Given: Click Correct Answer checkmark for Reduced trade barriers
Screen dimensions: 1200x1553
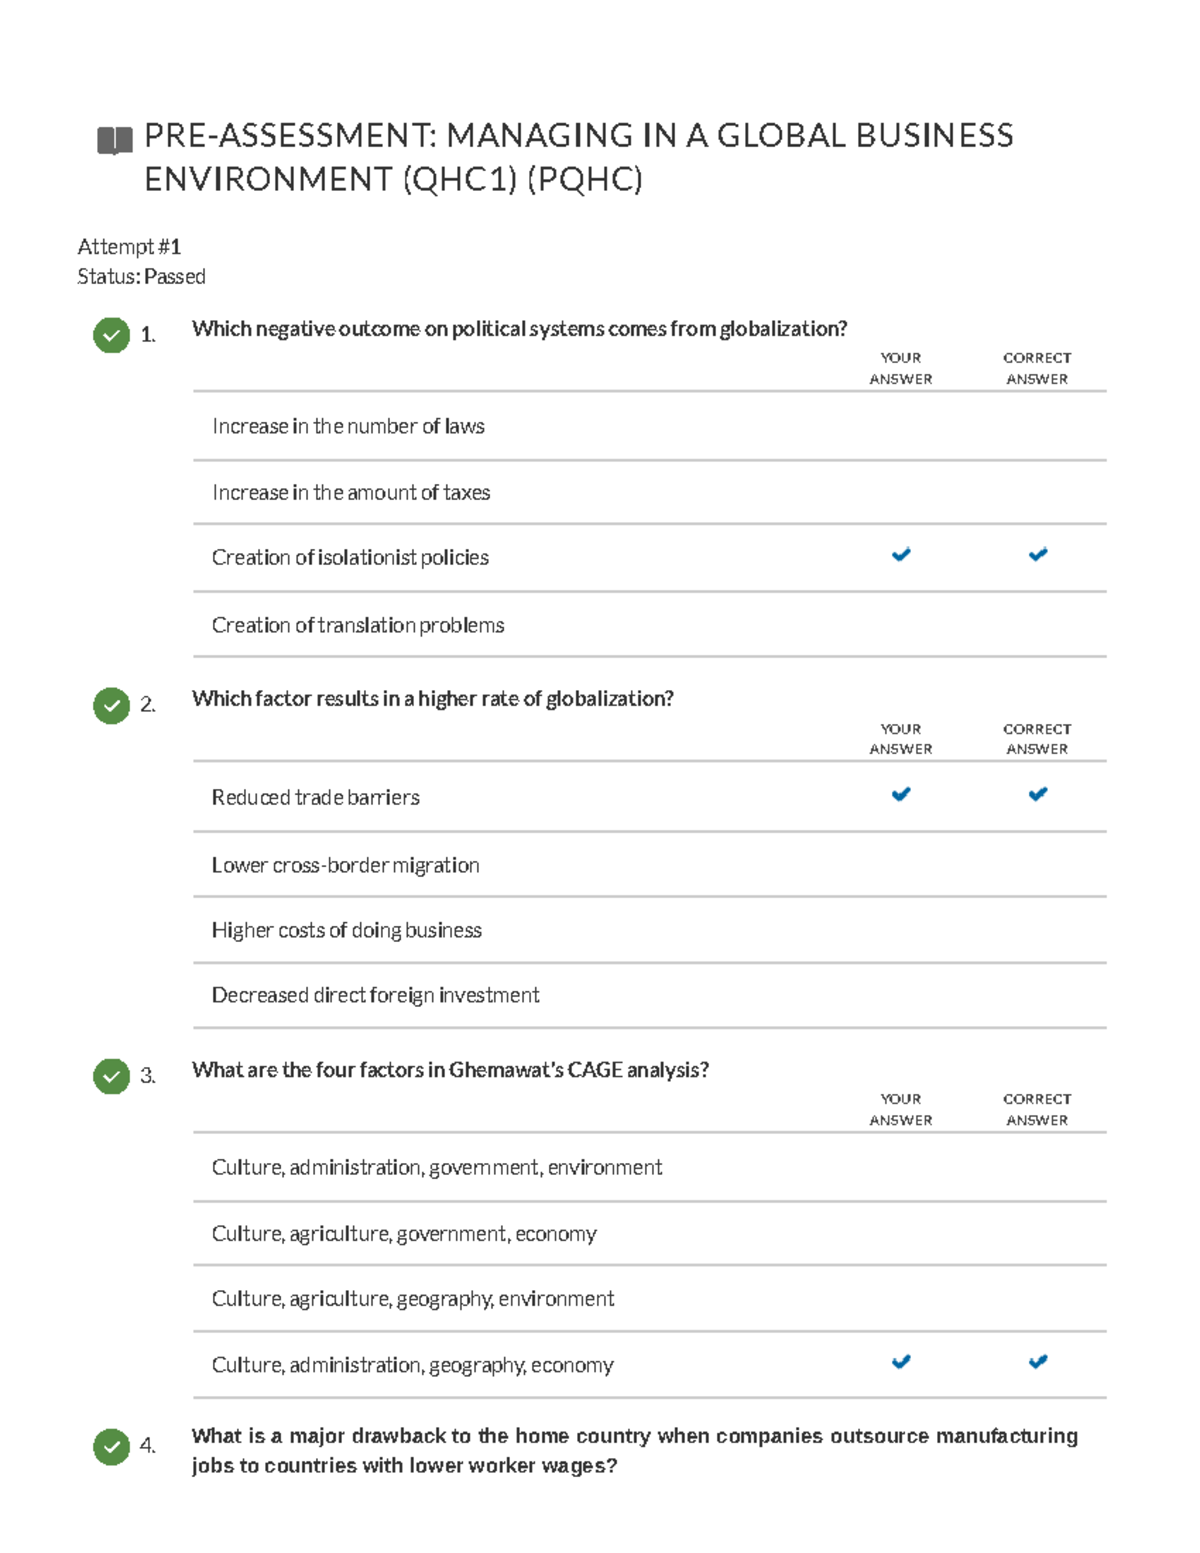Looking at the screenshot, I should [1038, 794].
